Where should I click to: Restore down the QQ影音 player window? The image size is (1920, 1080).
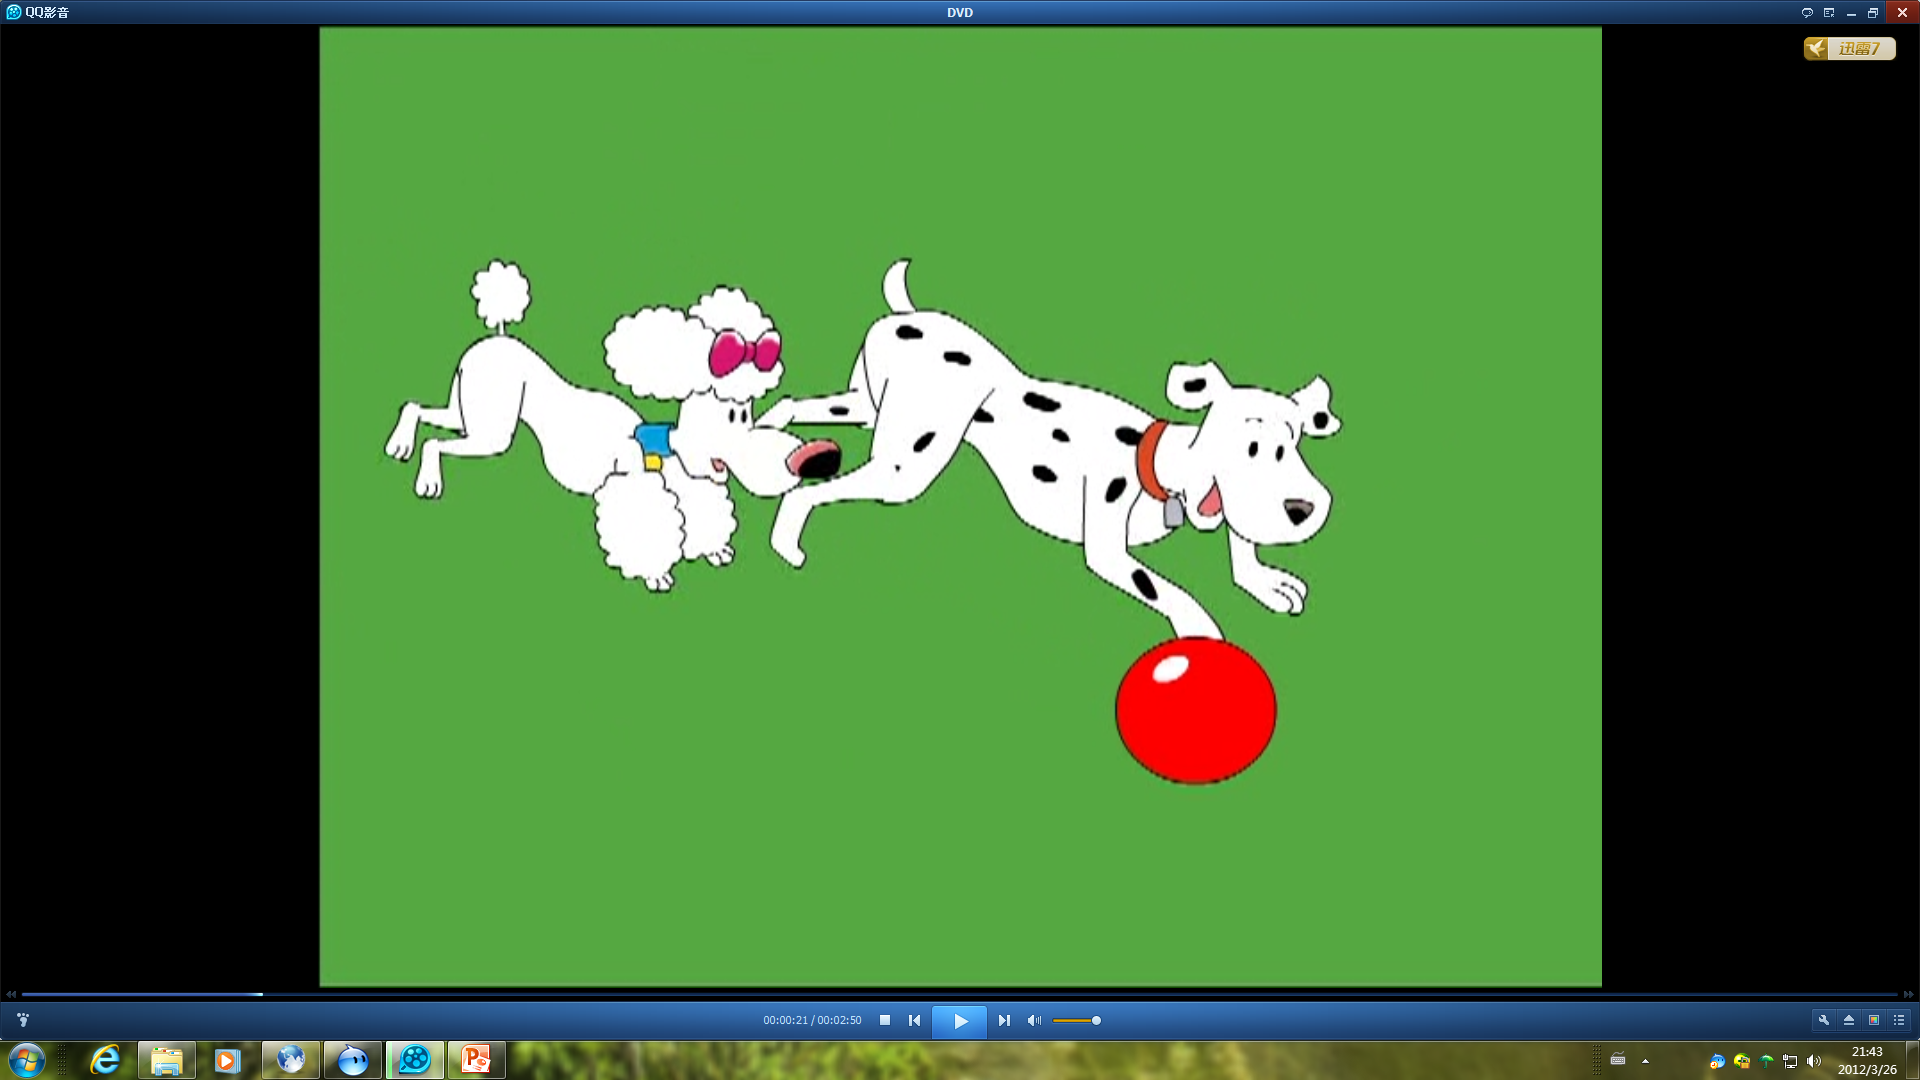point(1873,13)
